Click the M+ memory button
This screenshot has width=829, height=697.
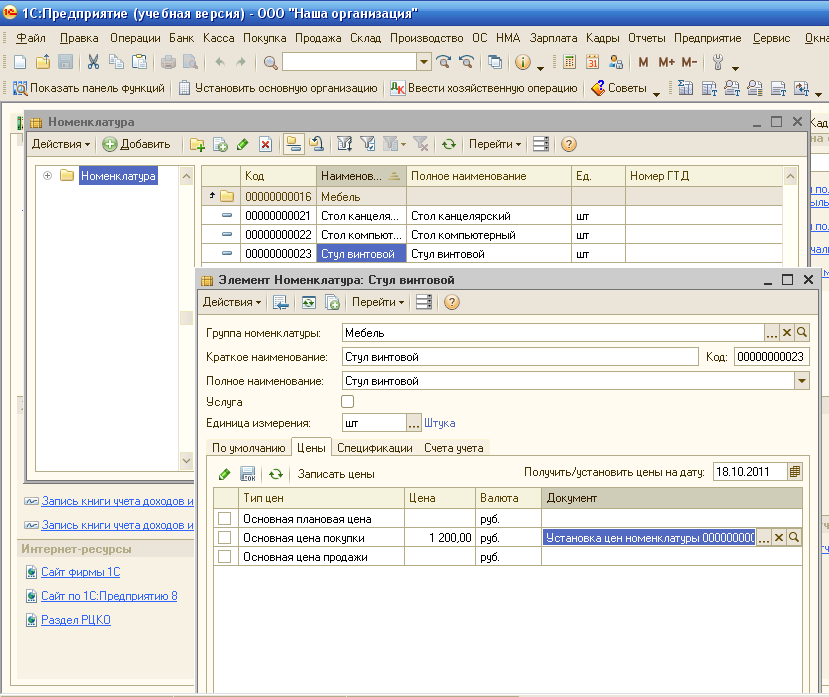[666, 62]
